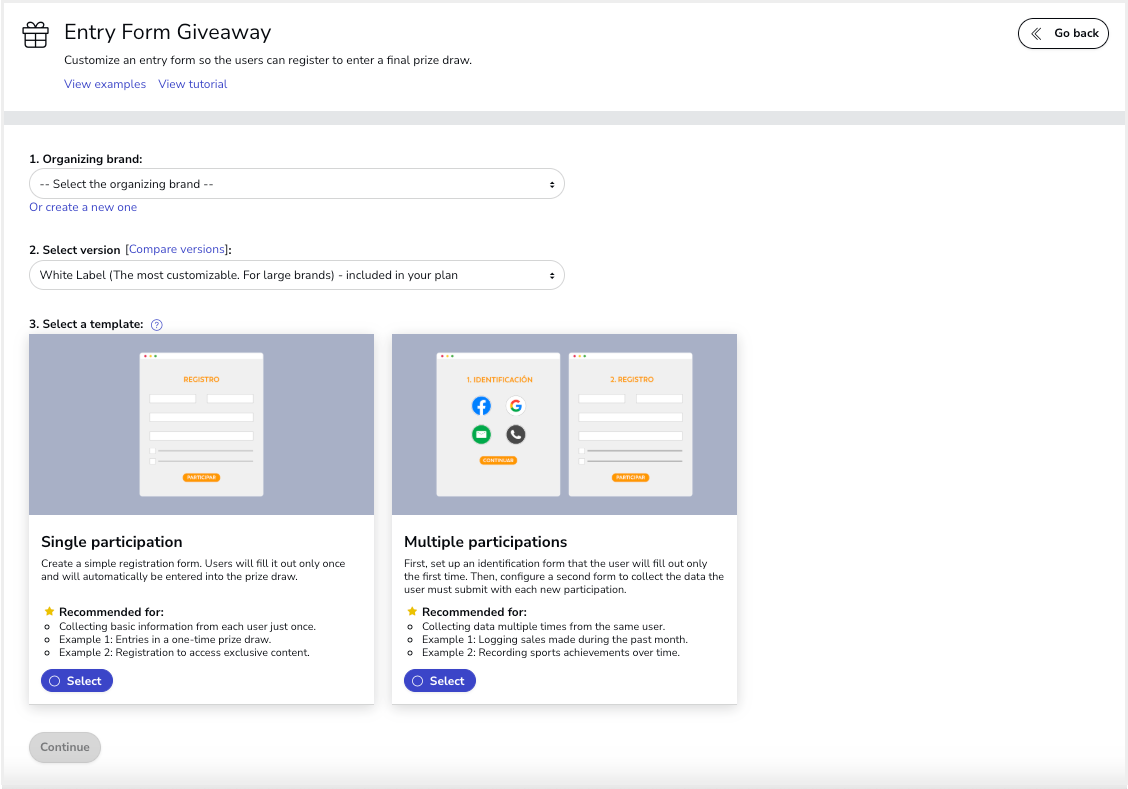The image size is (1128, 789).
Task: Click the Single participation preview image
Action: tap(201, 424)
